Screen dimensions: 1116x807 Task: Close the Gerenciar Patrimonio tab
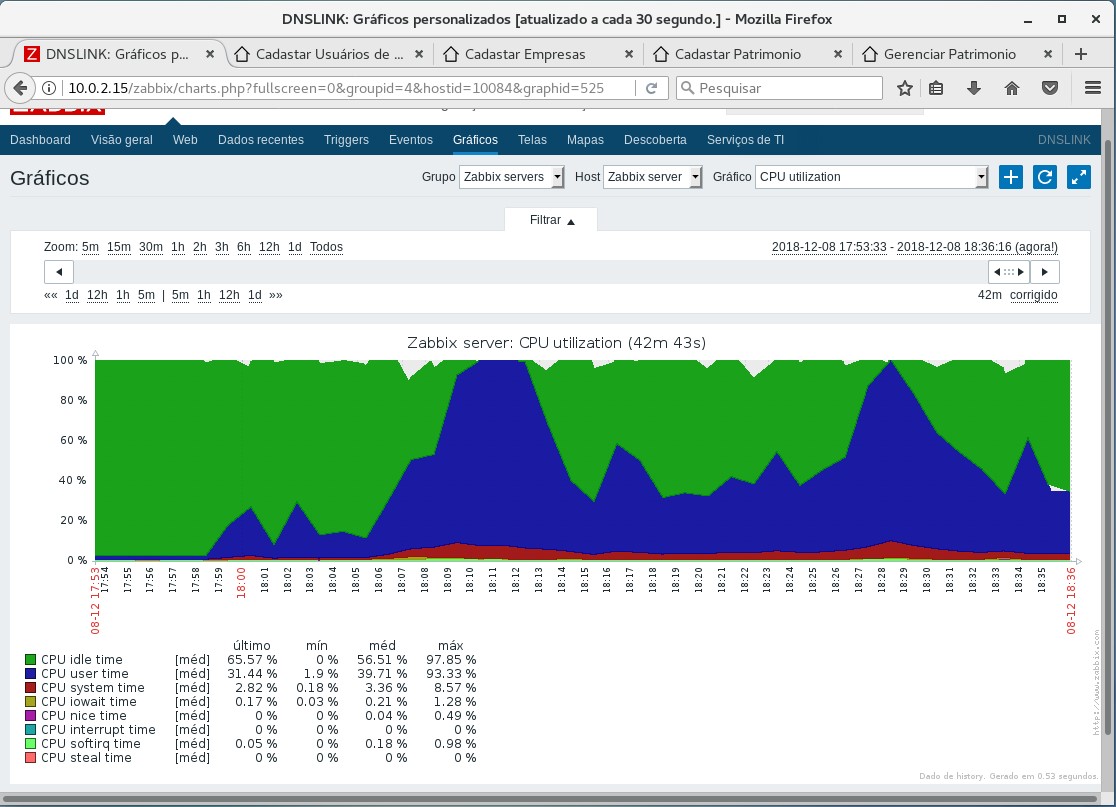pyautogui.click(x=1048, y=54)
